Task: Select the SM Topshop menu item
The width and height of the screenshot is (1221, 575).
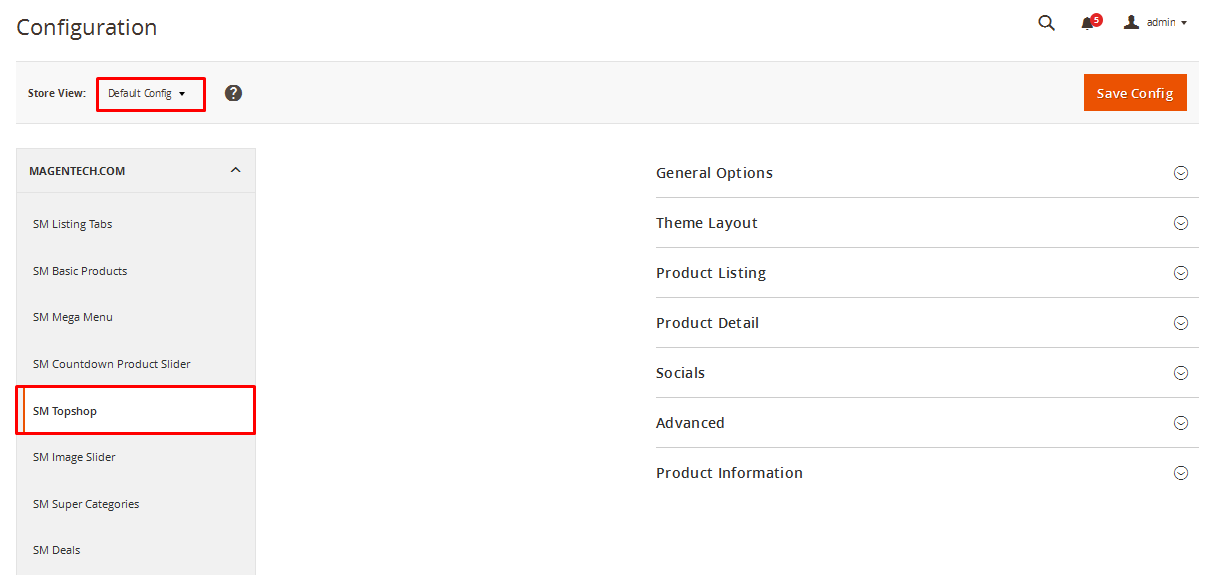Action: pyautogui.click(x=136, y=411)
